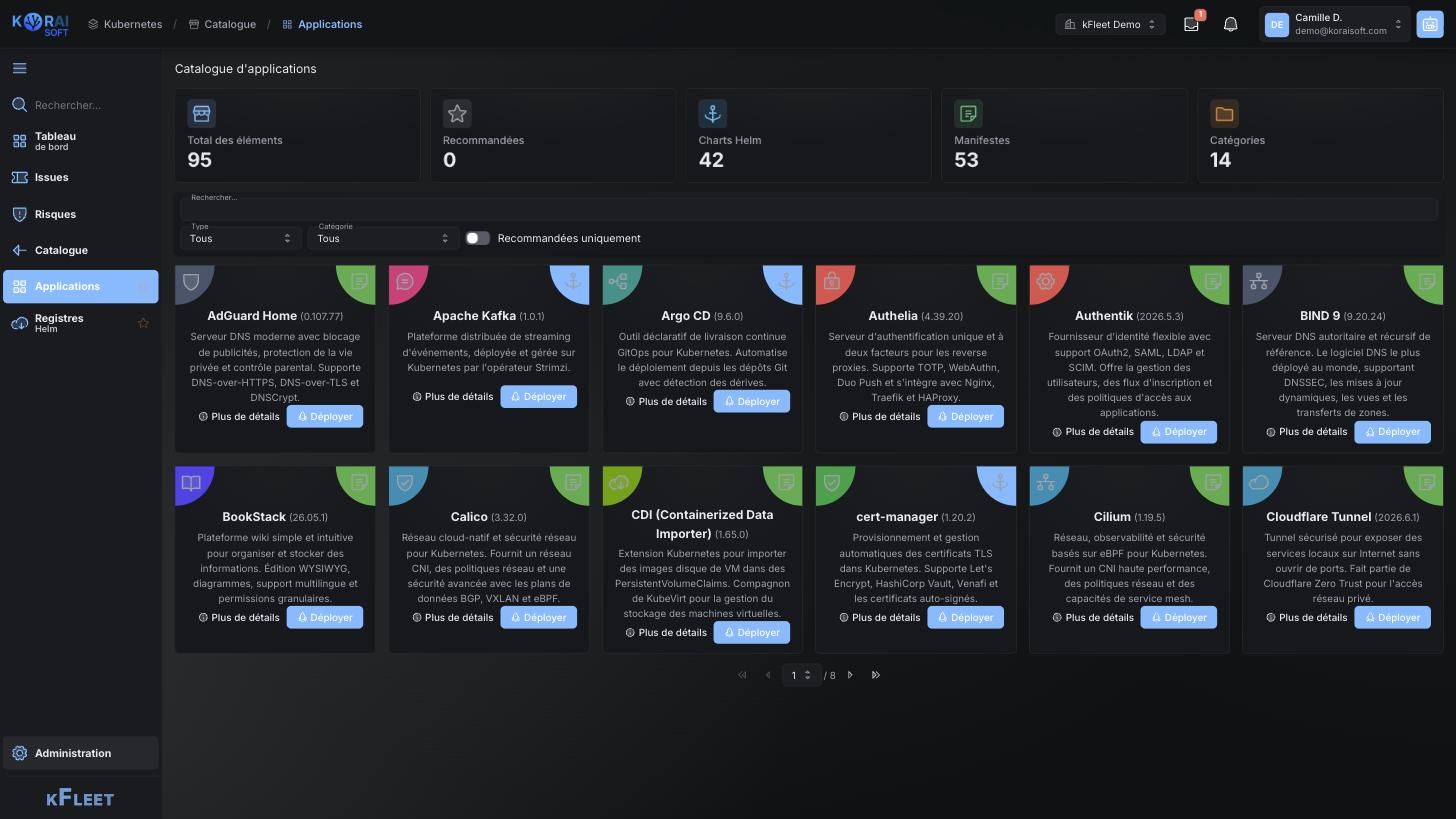Click Applications breadcrumb
This screenshot has height=819, width=1456.
[x=322, y=24]
